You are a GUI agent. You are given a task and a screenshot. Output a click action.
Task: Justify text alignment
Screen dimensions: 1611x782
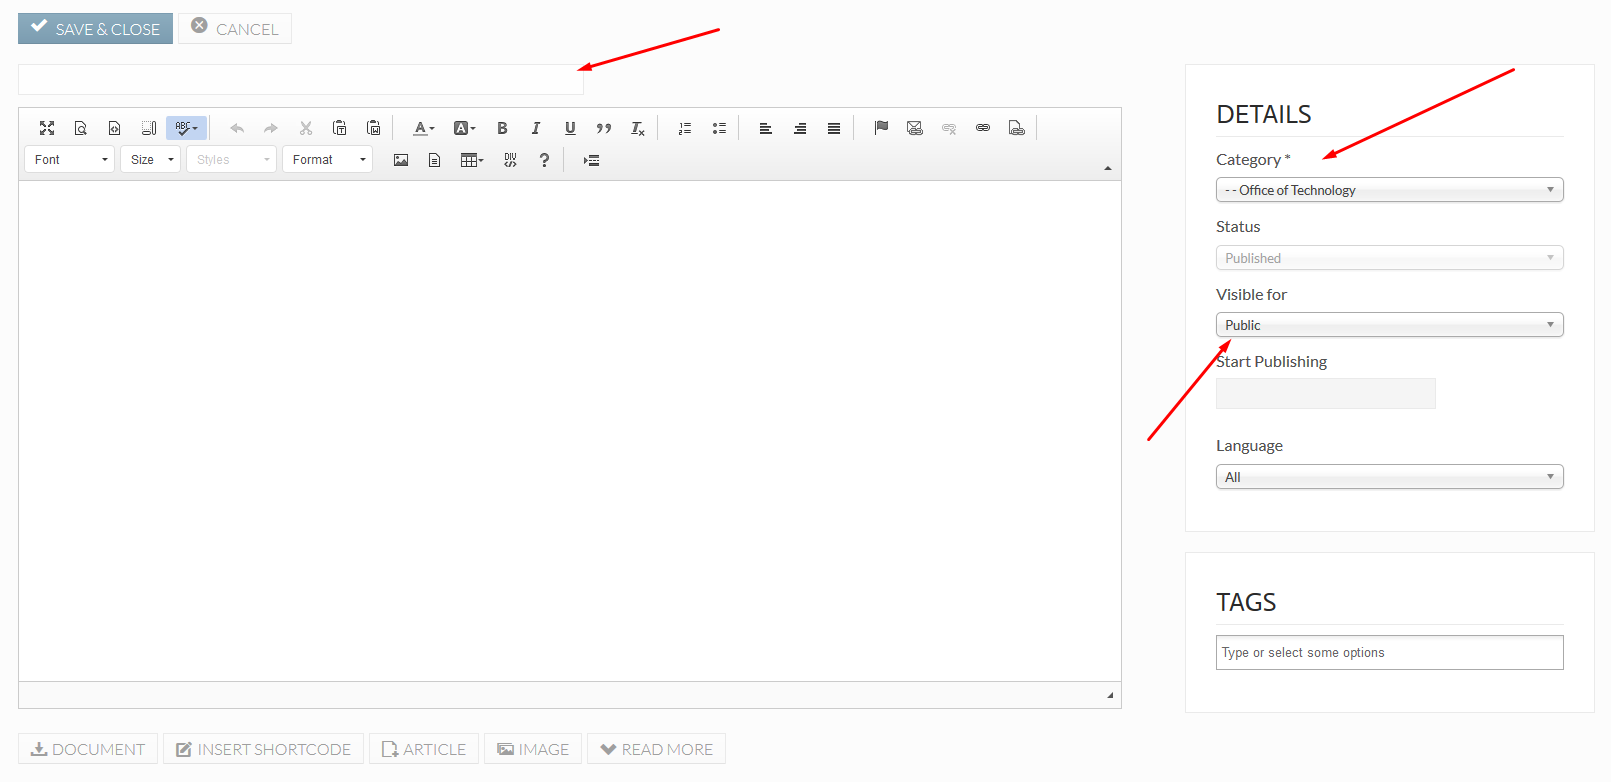834,128
